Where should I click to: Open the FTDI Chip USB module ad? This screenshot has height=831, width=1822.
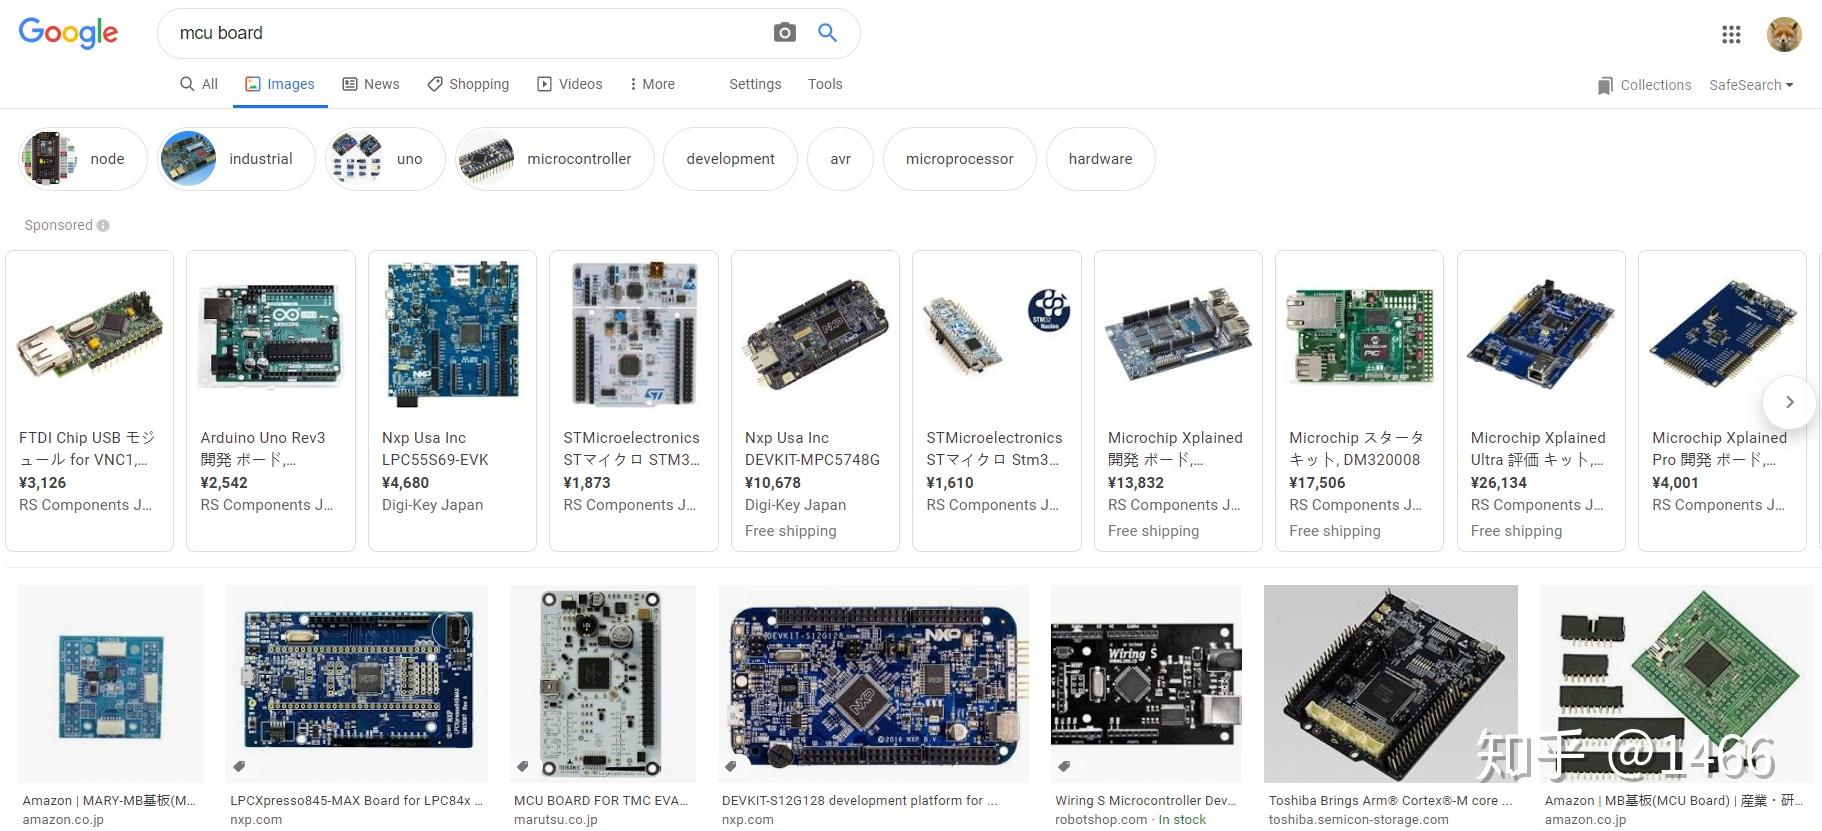[x=89, y=400]
